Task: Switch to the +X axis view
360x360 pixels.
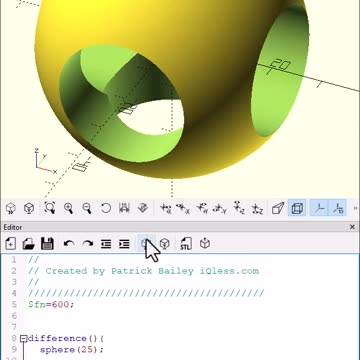Action: click(x=166, y=209)
